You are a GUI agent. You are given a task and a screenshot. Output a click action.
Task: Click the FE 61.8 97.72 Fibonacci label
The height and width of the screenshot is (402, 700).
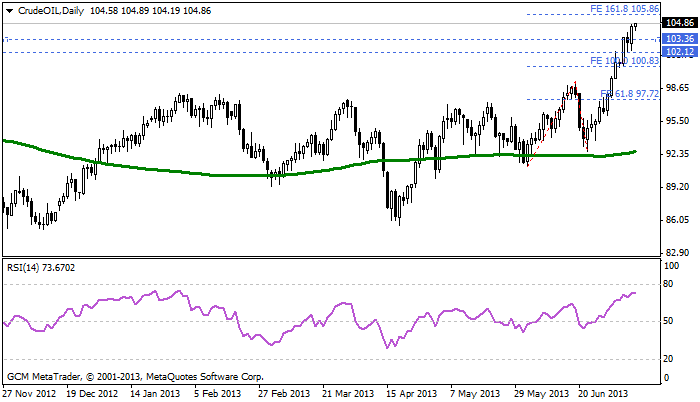[629, 93]
